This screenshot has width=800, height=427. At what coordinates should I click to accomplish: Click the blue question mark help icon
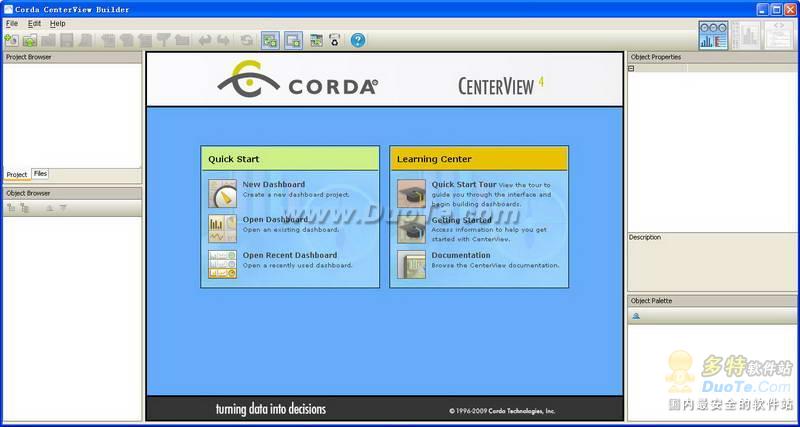[x=358, y=40]
